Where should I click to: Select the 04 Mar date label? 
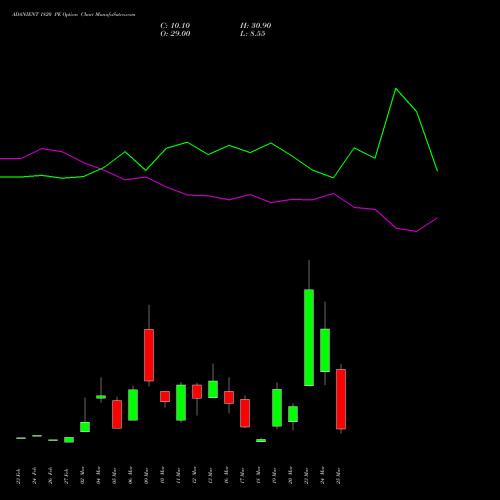pos(98,475)
